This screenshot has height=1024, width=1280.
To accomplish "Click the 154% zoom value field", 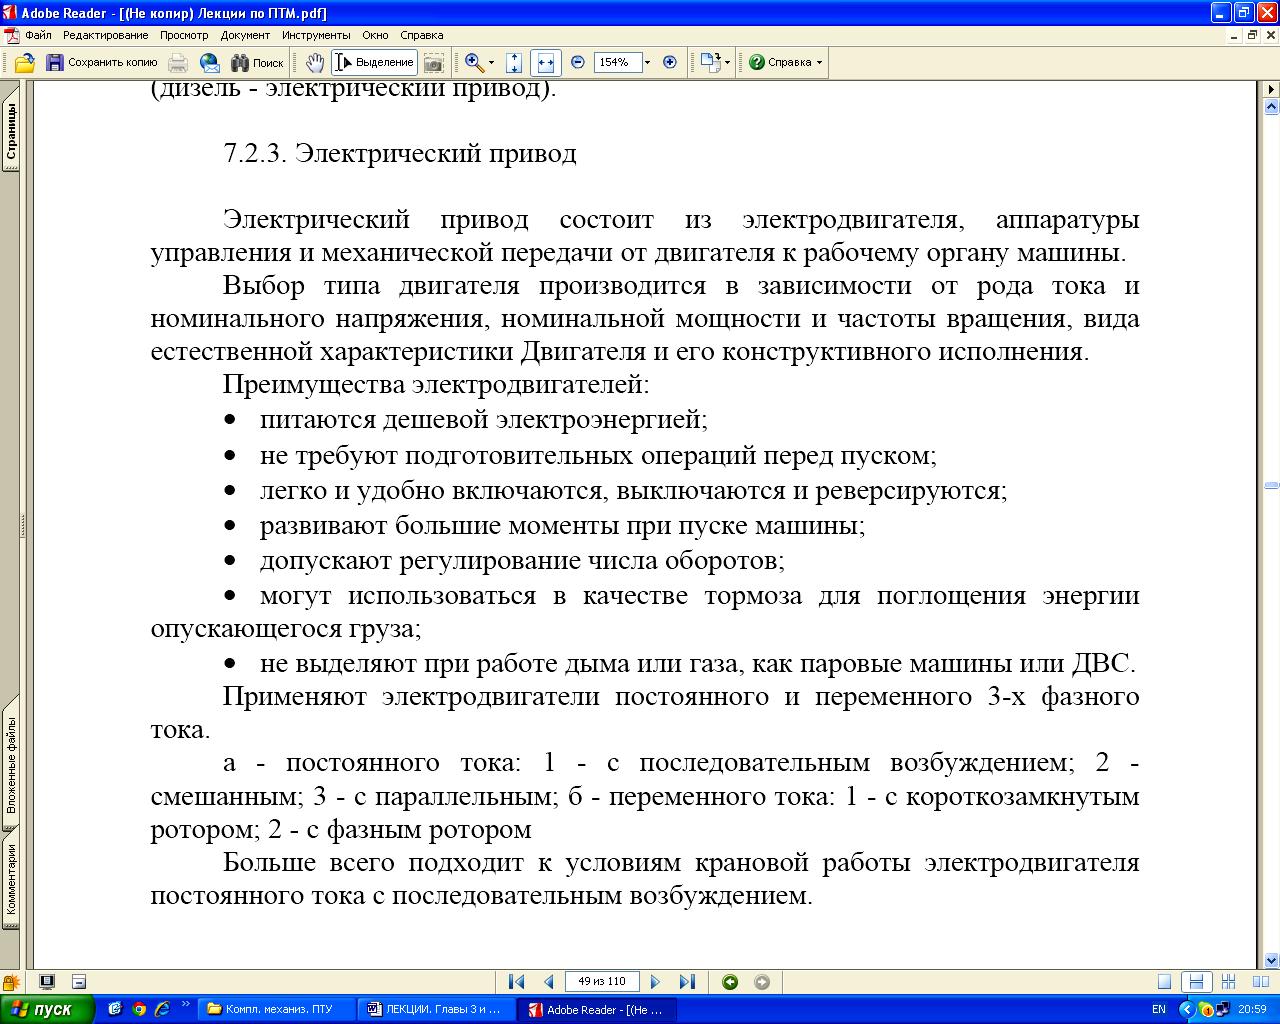I will [616, 62].
